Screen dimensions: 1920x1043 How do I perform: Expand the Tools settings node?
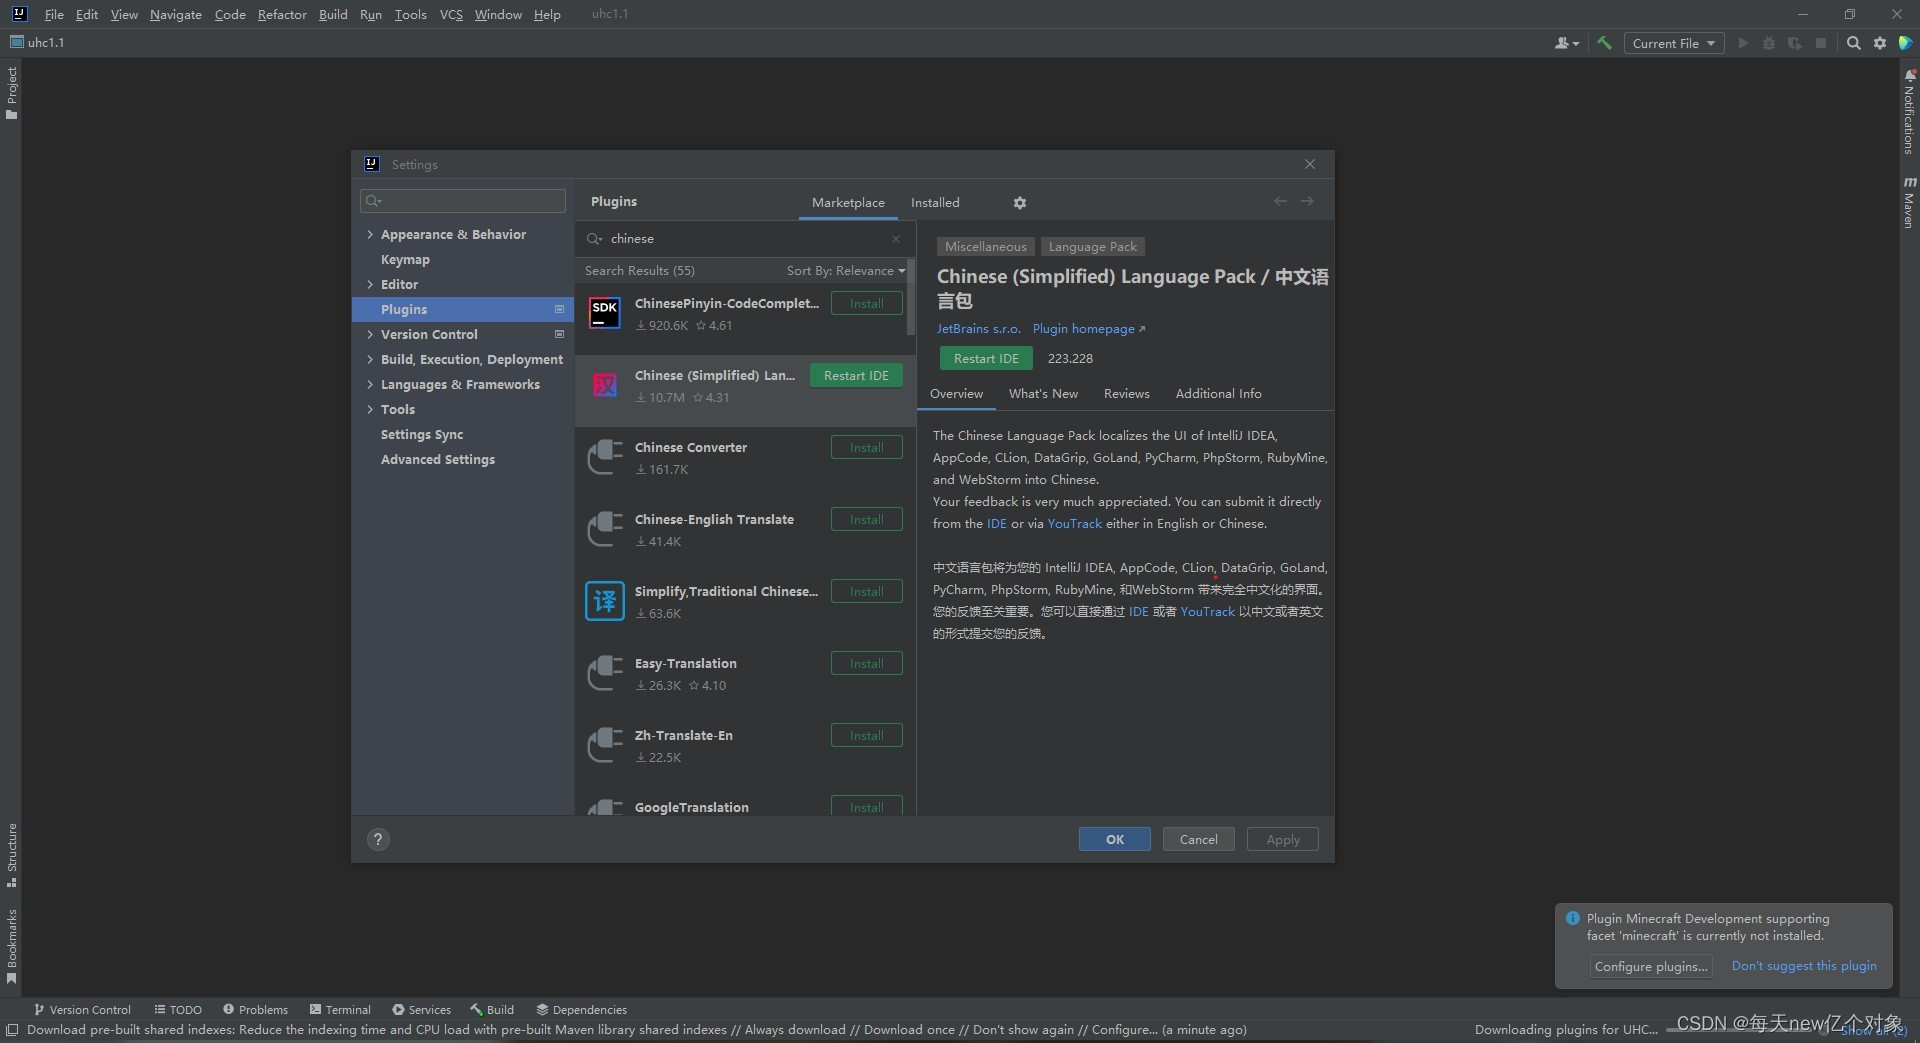370,409
